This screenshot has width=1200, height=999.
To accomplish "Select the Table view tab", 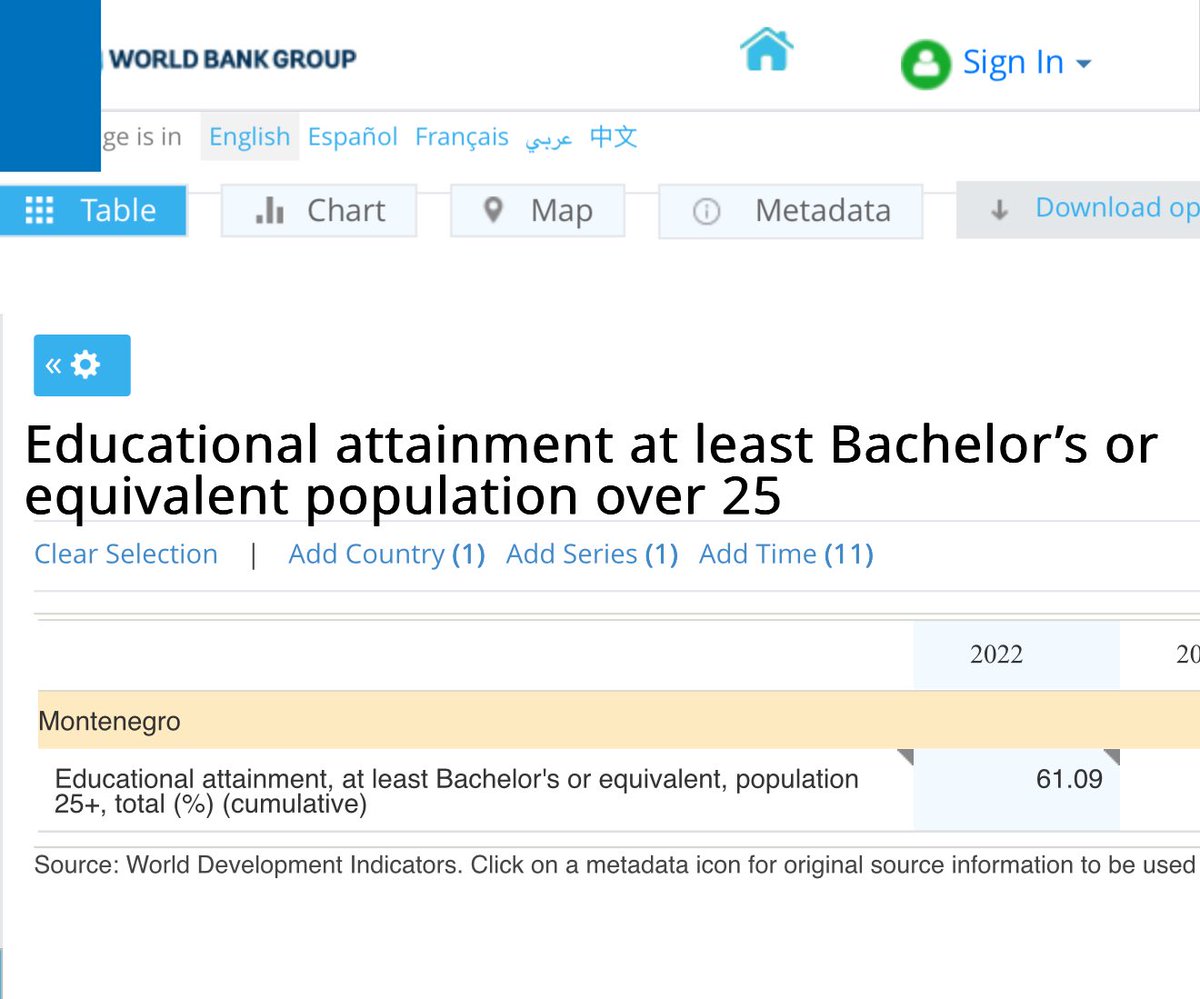I will (x=93, y=210).
